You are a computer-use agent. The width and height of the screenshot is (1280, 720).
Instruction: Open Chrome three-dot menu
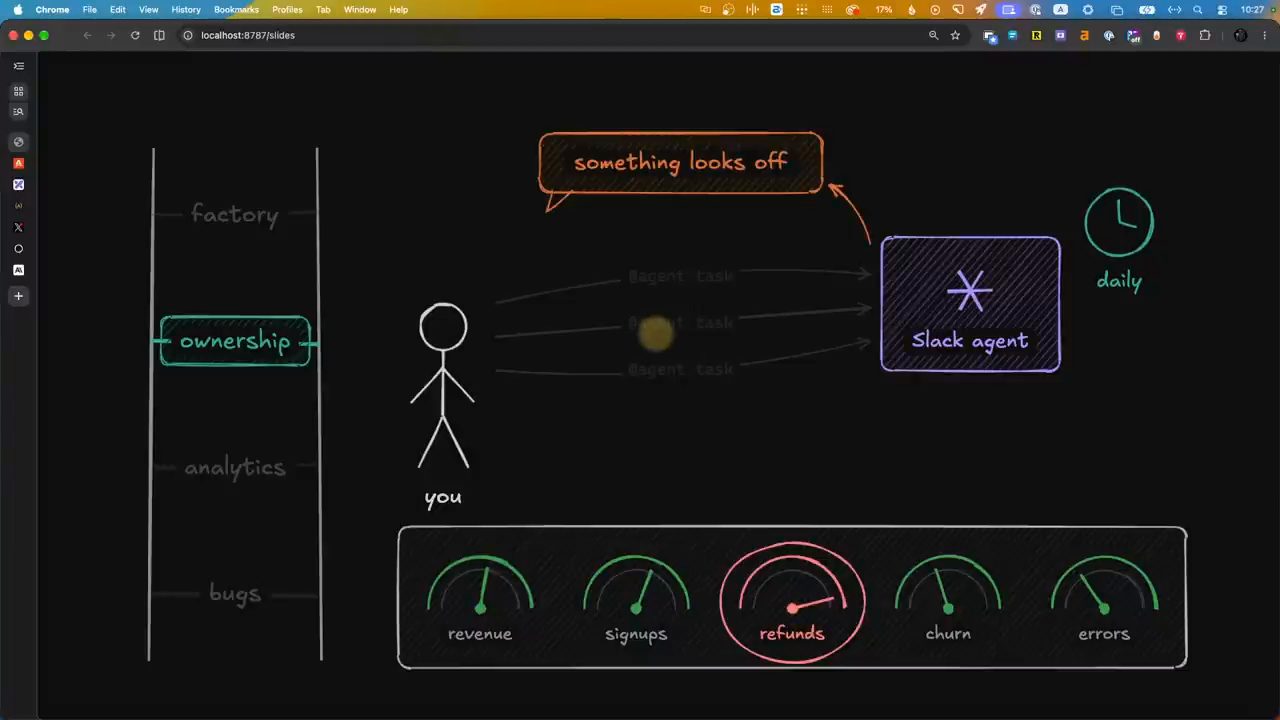1265,35
